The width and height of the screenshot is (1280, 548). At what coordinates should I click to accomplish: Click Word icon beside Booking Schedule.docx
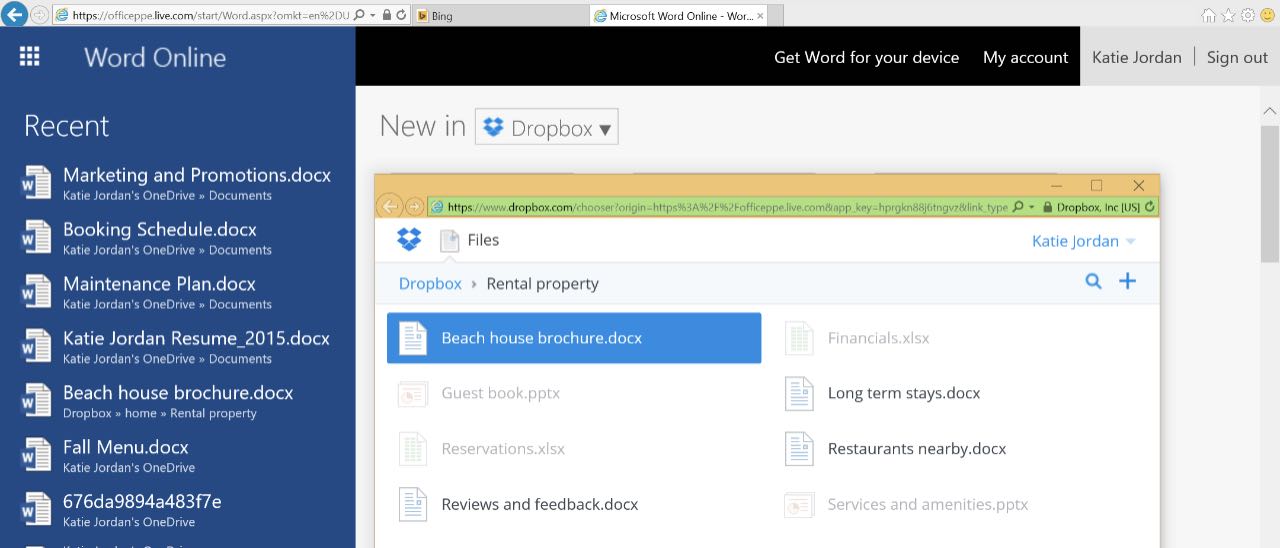click(x=36, y=237)
